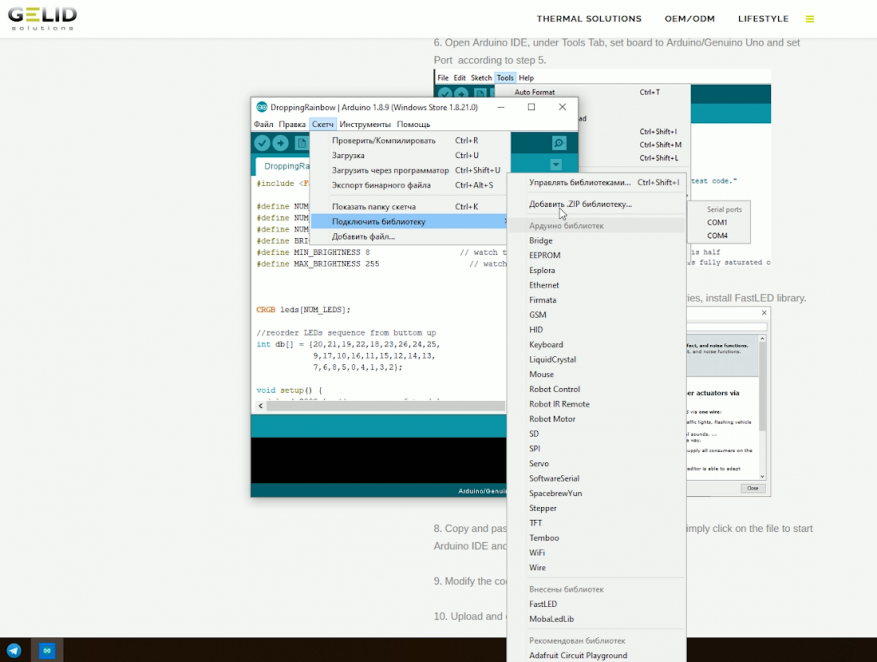The width and height of the screenshot is (877, 662).
Task: Click the Verify checkmark toolbar icon
Action: click(x=262, y=143)
